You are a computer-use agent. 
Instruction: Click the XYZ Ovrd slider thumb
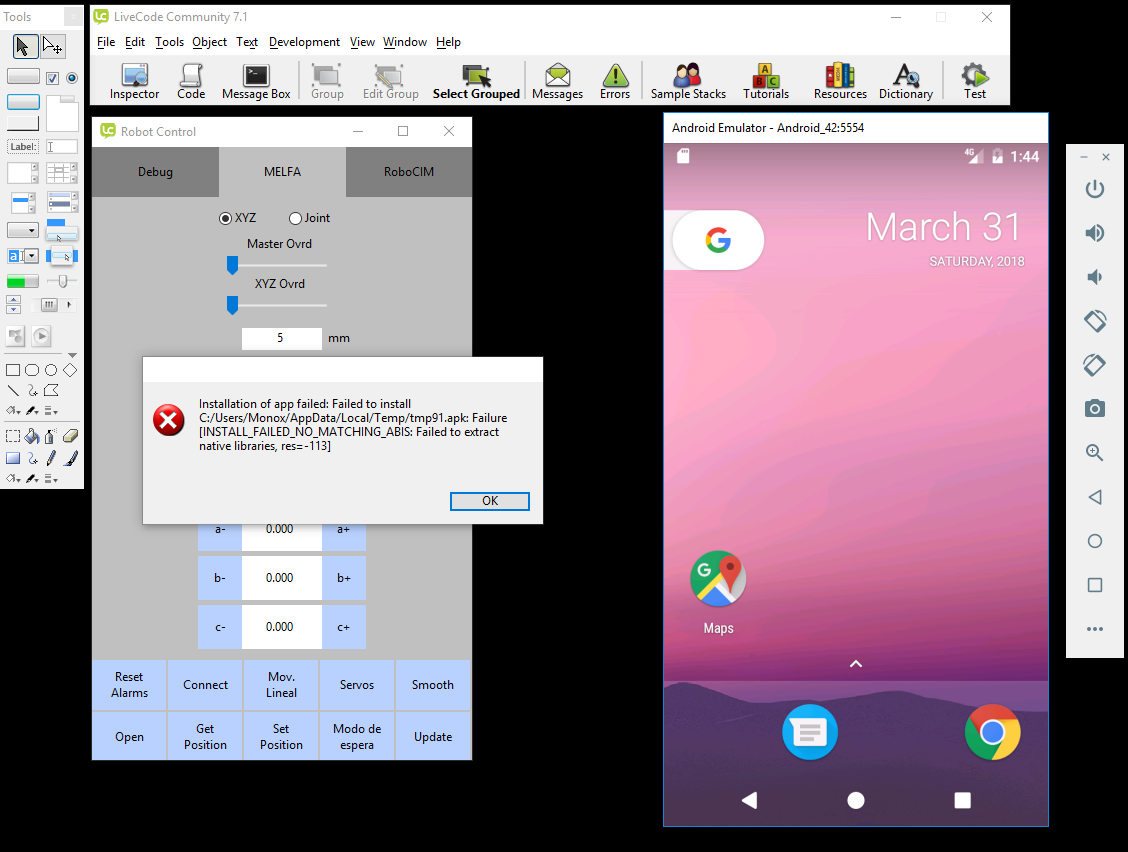coord(232,305)
